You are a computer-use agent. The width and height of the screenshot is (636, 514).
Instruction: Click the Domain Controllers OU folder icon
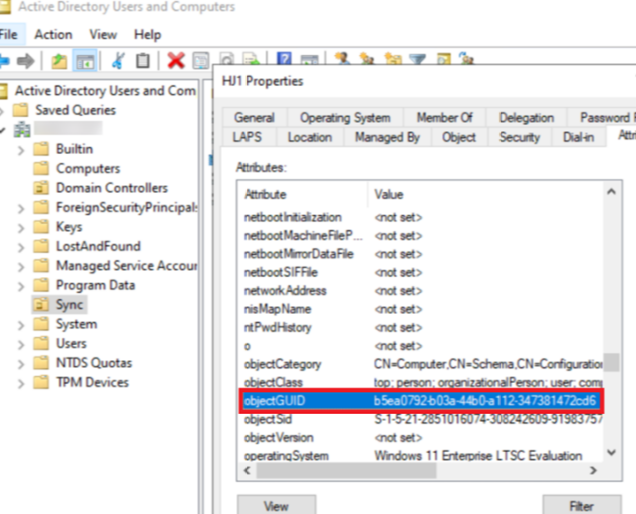[41, 188]
